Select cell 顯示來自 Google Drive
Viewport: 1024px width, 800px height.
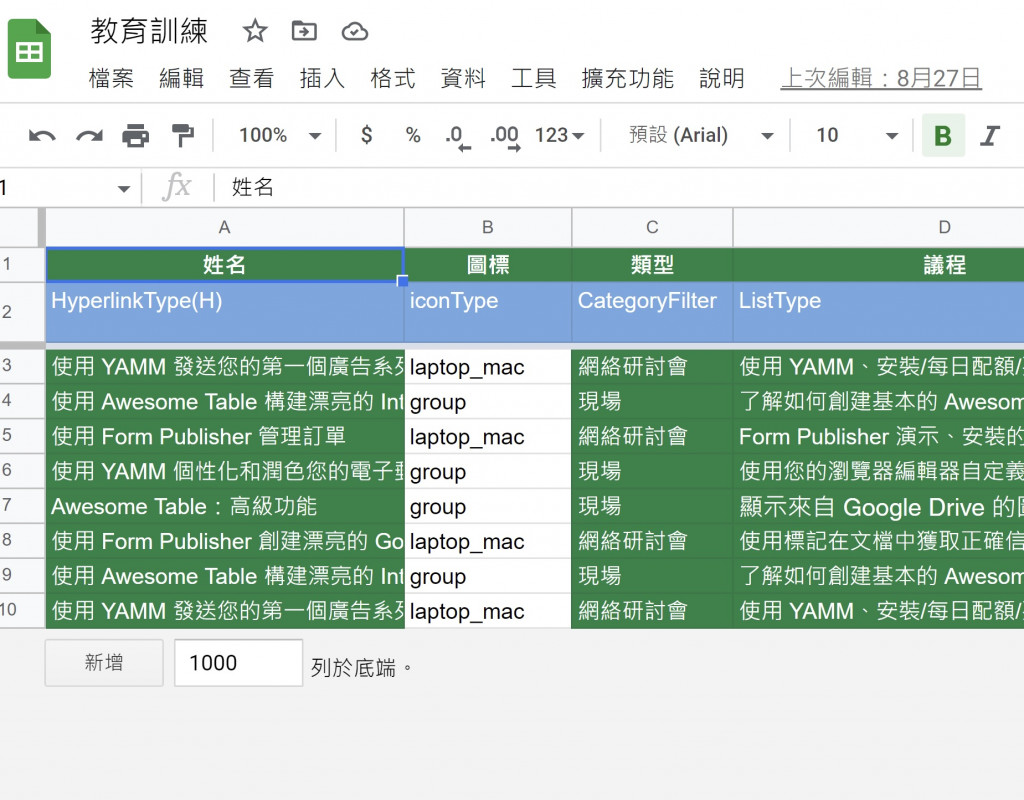(x=878, y=505)
